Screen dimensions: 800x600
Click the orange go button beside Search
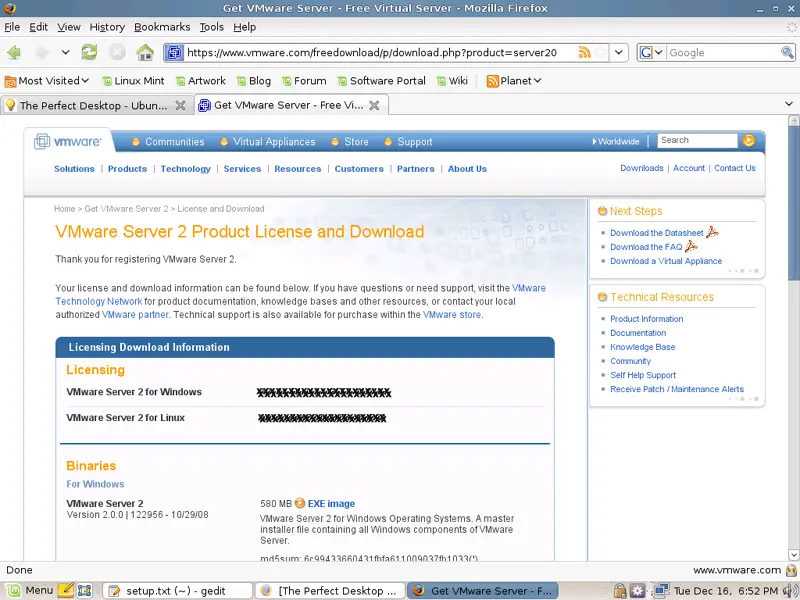pyautogui.click(x=748, y=140)
